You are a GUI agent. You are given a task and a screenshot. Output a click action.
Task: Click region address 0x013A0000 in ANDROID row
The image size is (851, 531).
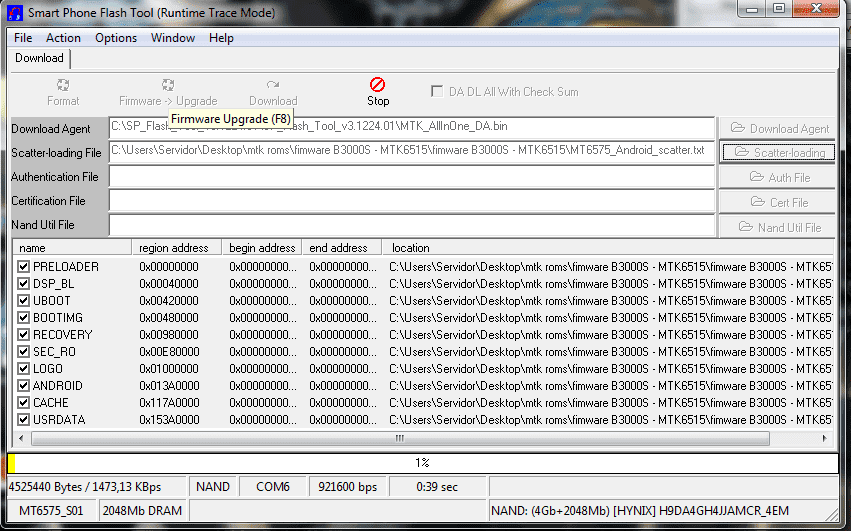169,385
